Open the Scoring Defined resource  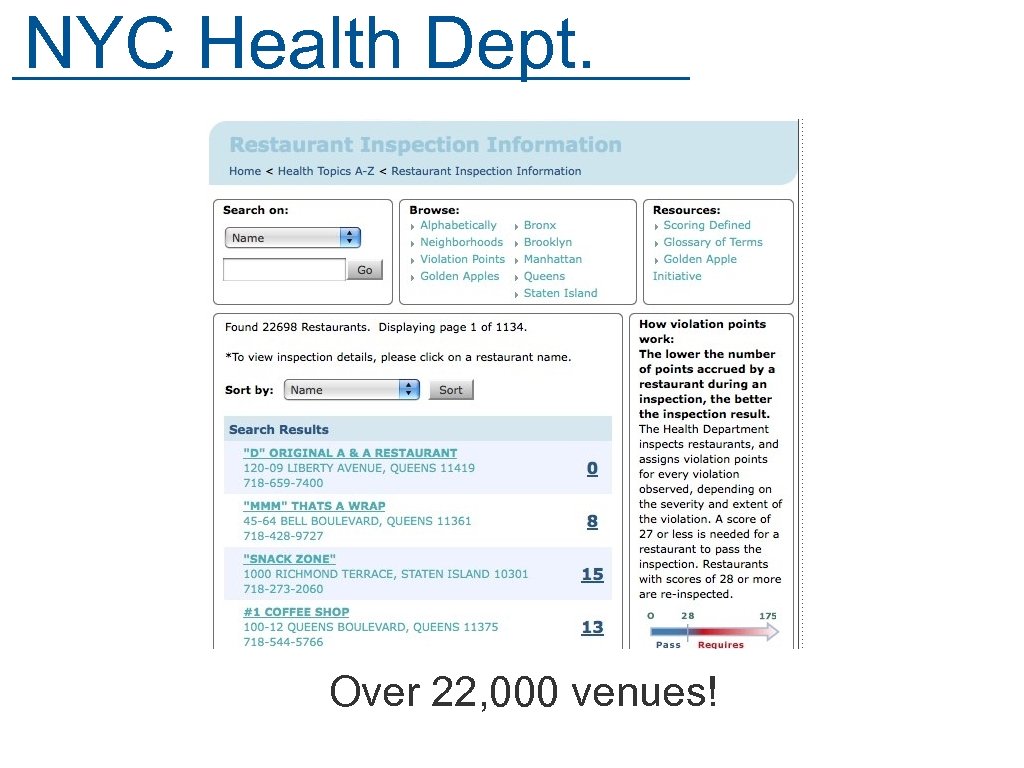[707, 224]
